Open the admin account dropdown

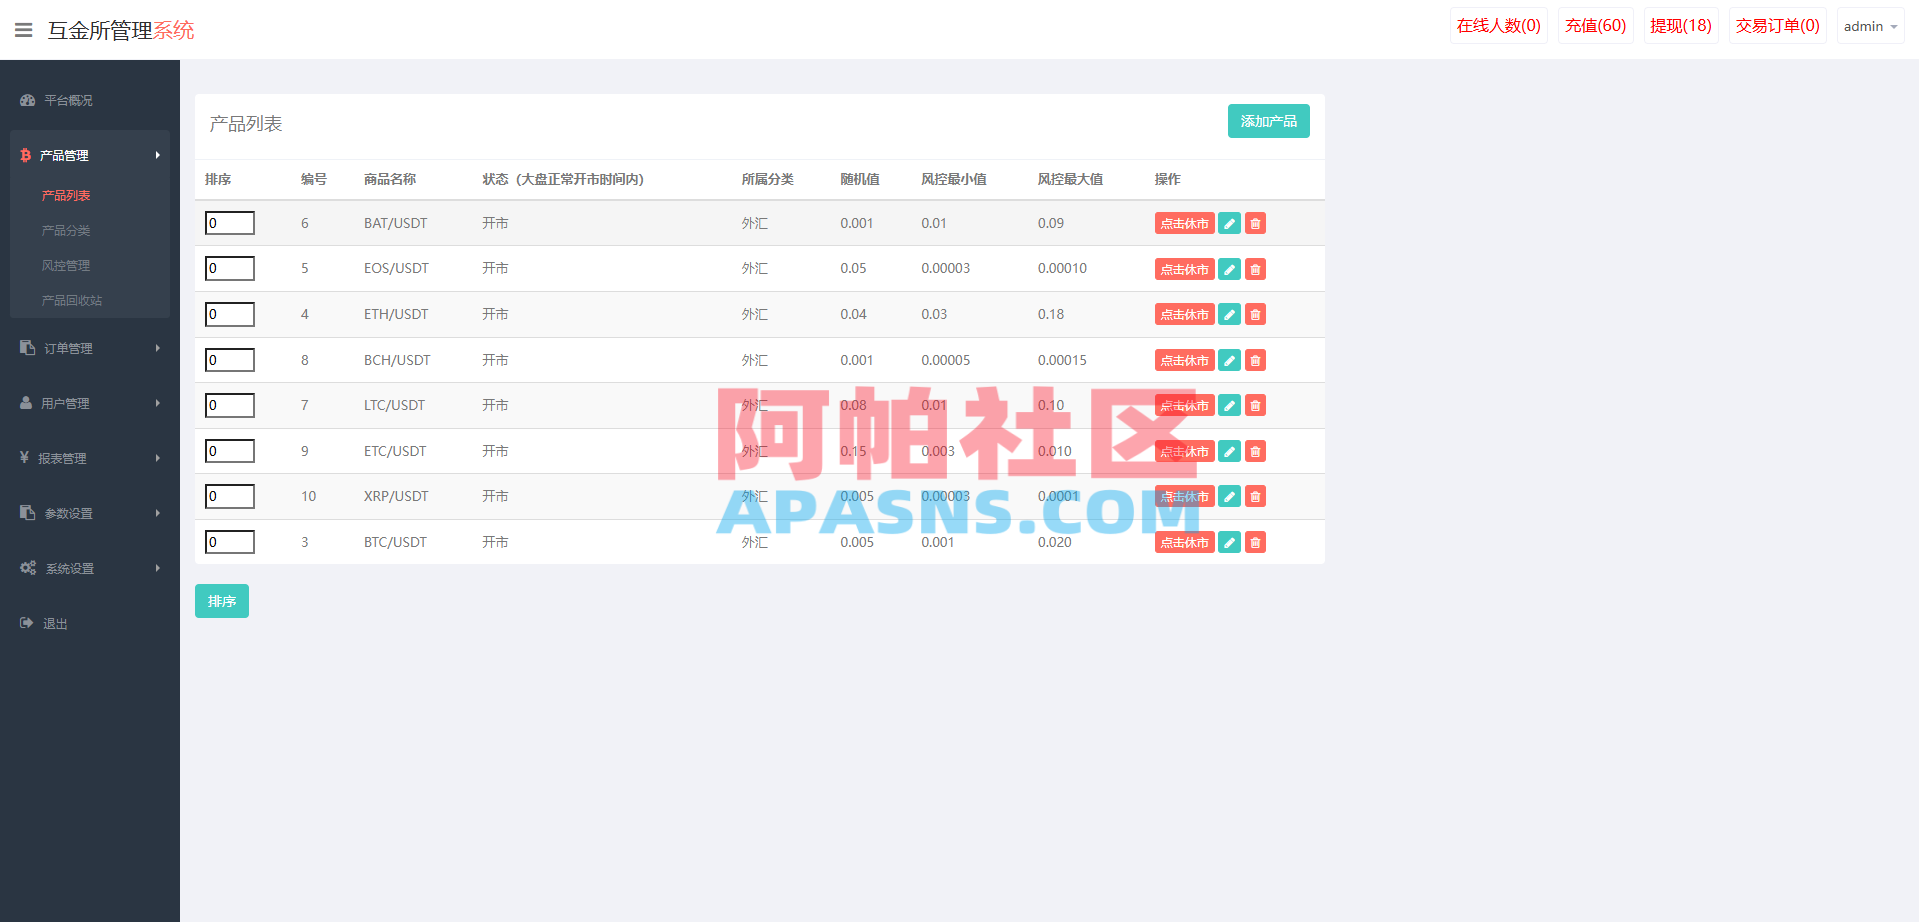point(1869,26)
